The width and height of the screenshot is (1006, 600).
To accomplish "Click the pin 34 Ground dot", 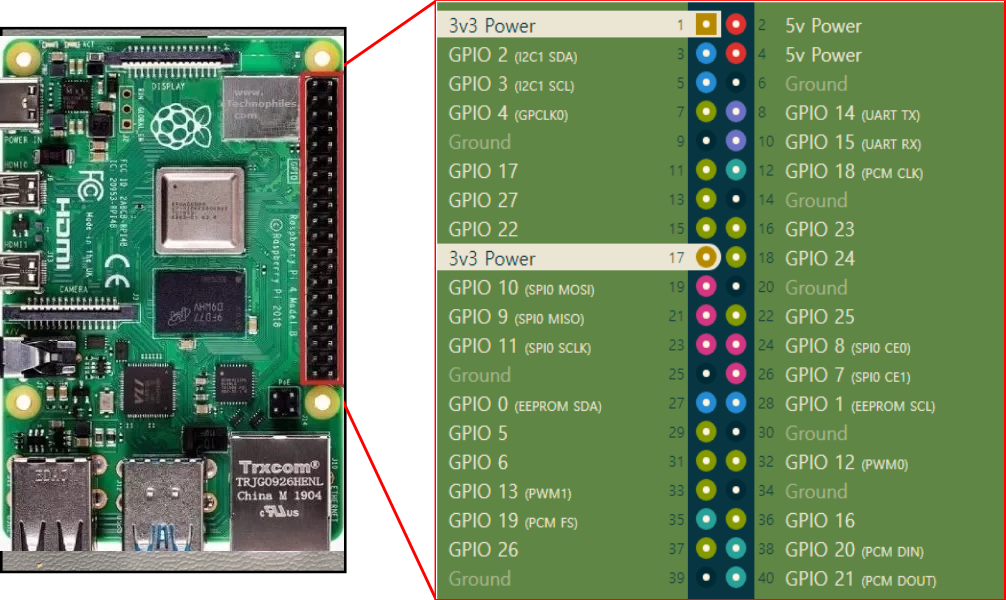I will point(736,491).
